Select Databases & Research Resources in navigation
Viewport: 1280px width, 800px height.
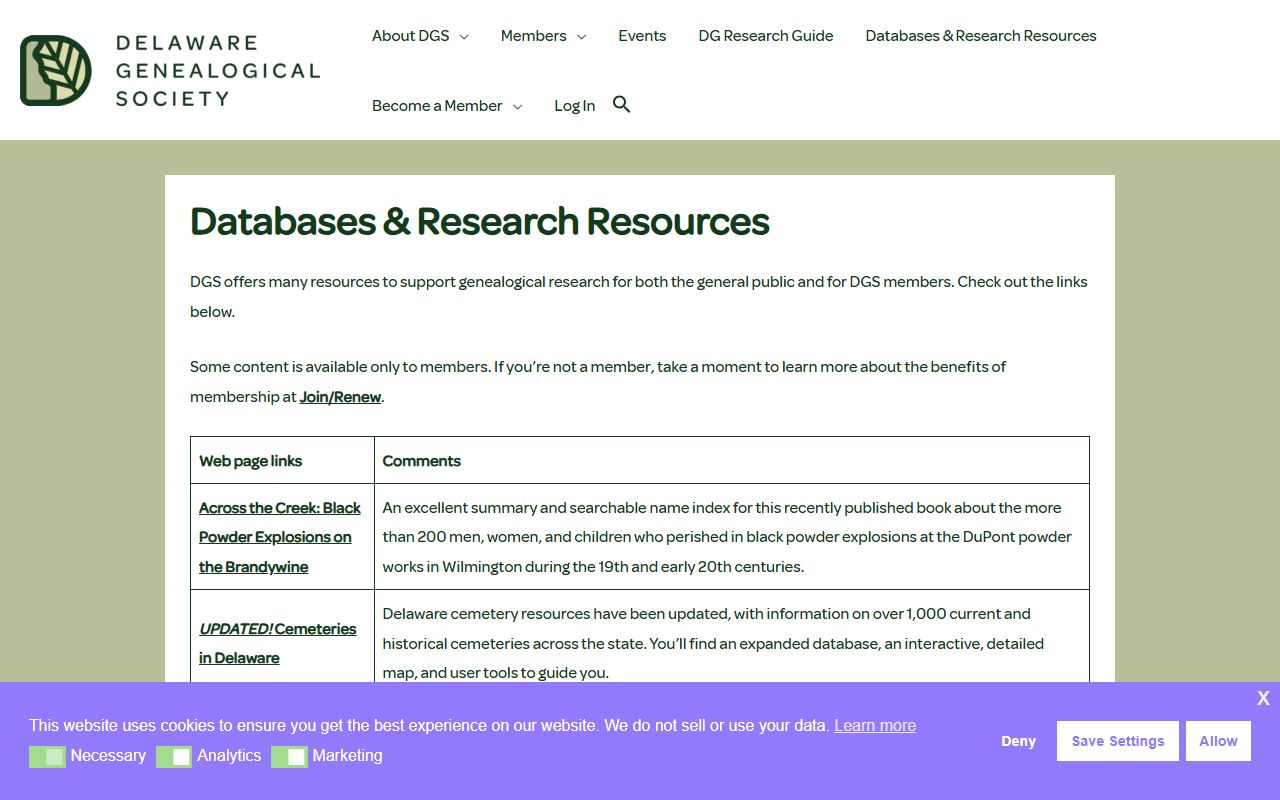click(x=981, y=36)
